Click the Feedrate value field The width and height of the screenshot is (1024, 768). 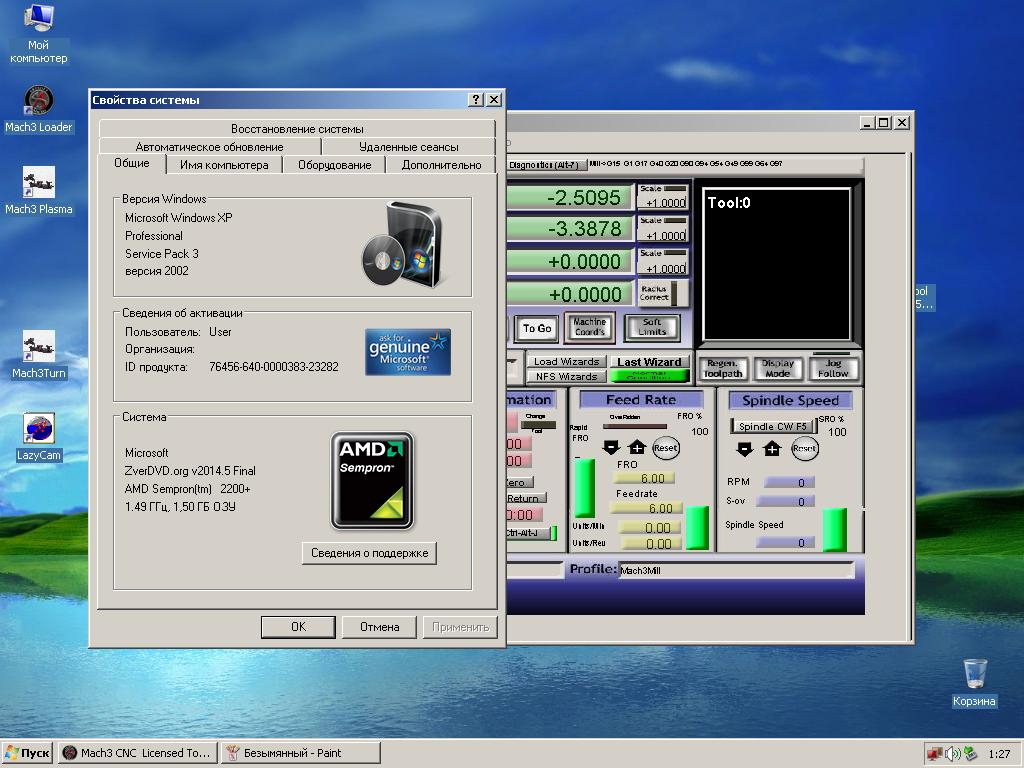[x=644, y=508]
